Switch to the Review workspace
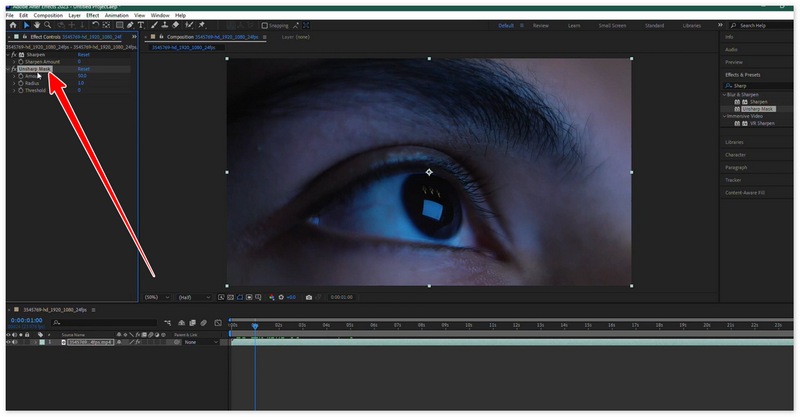 (x=541, y=25)
